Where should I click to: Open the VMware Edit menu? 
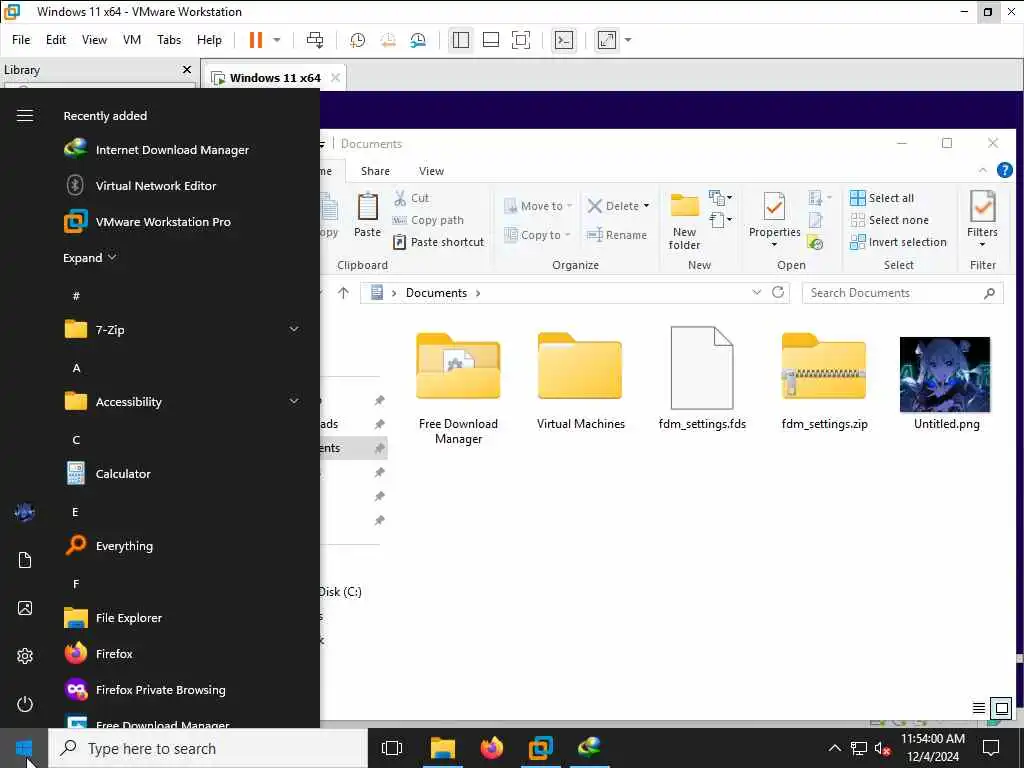point(56,40)
